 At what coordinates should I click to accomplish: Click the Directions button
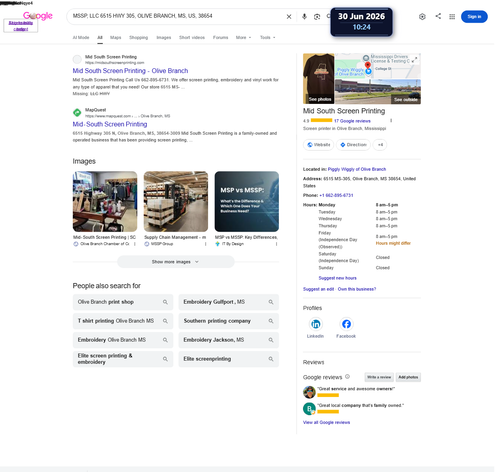tap(353, 145)
